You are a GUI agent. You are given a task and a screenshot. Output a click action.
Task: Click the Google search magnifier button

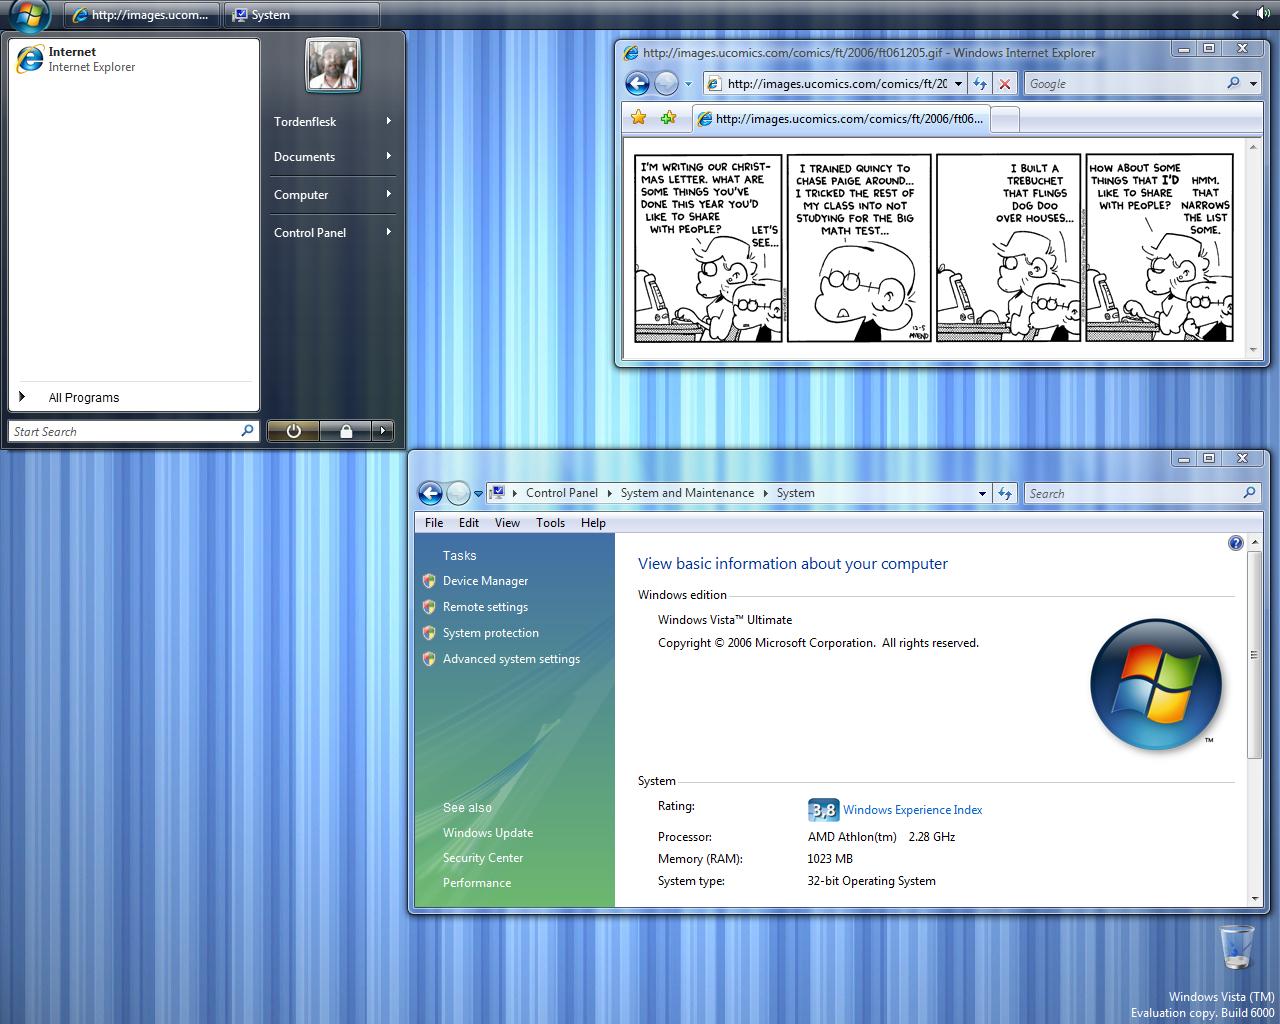[x=1233, y=84]
